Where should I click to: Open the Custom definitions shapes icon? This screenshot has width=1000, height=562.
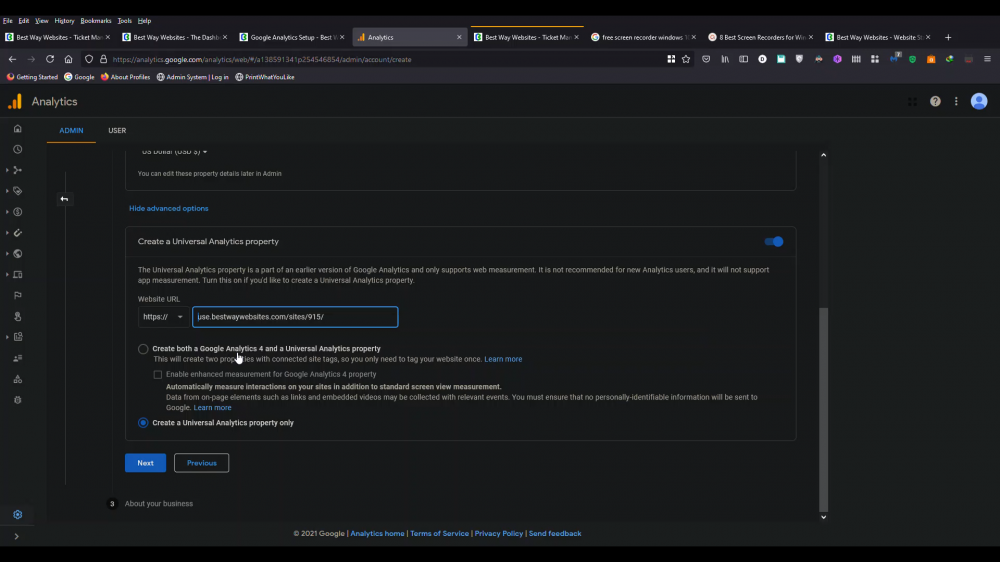pyautogui.click(x=18, y=380)
